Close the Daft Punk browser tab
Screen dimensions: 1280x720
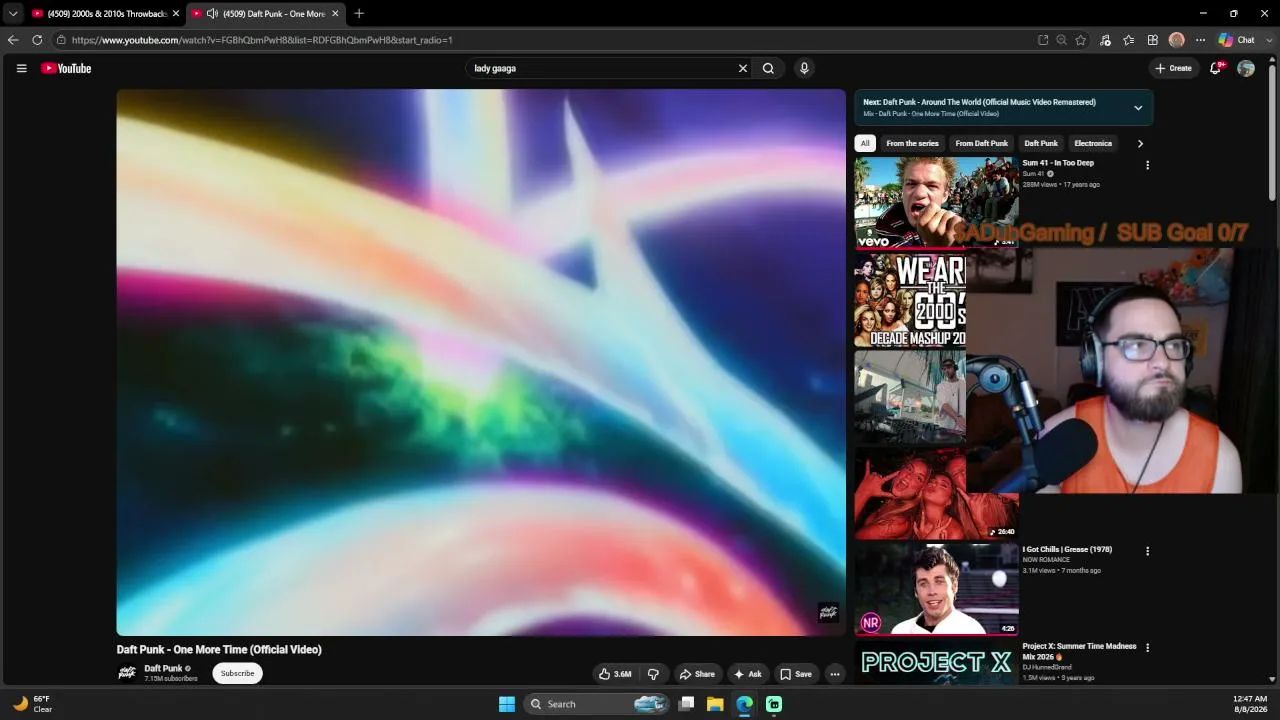(x=335, y=14)
